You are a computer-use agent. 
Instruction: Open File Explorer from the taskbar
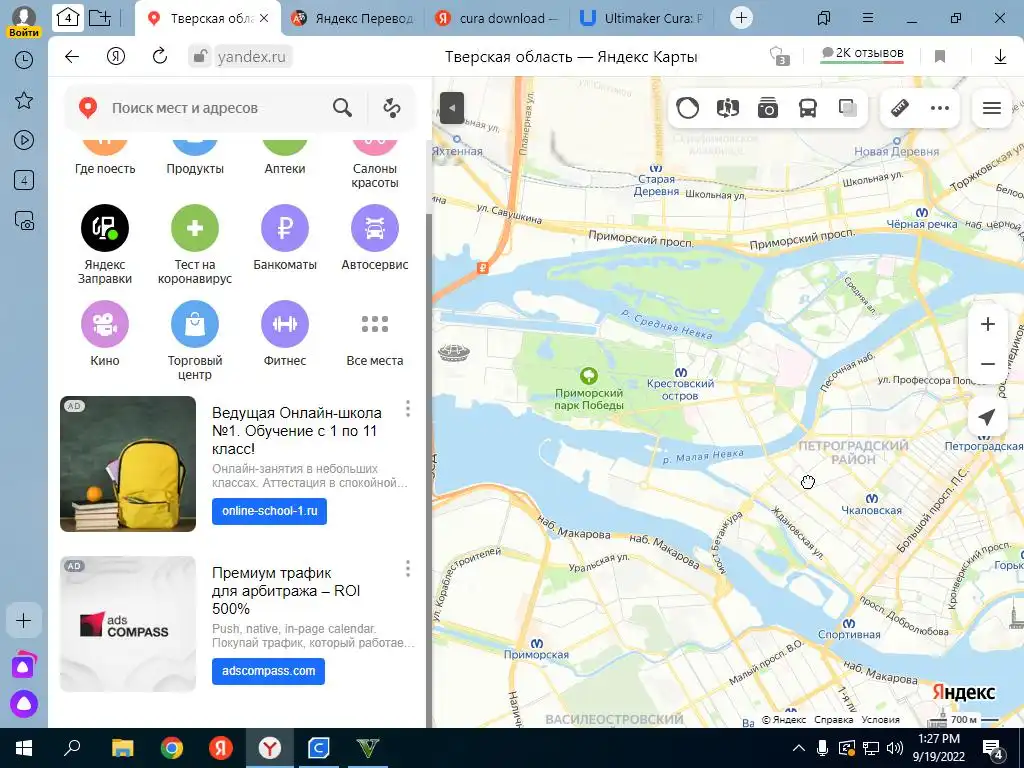[x=123, y=748]
